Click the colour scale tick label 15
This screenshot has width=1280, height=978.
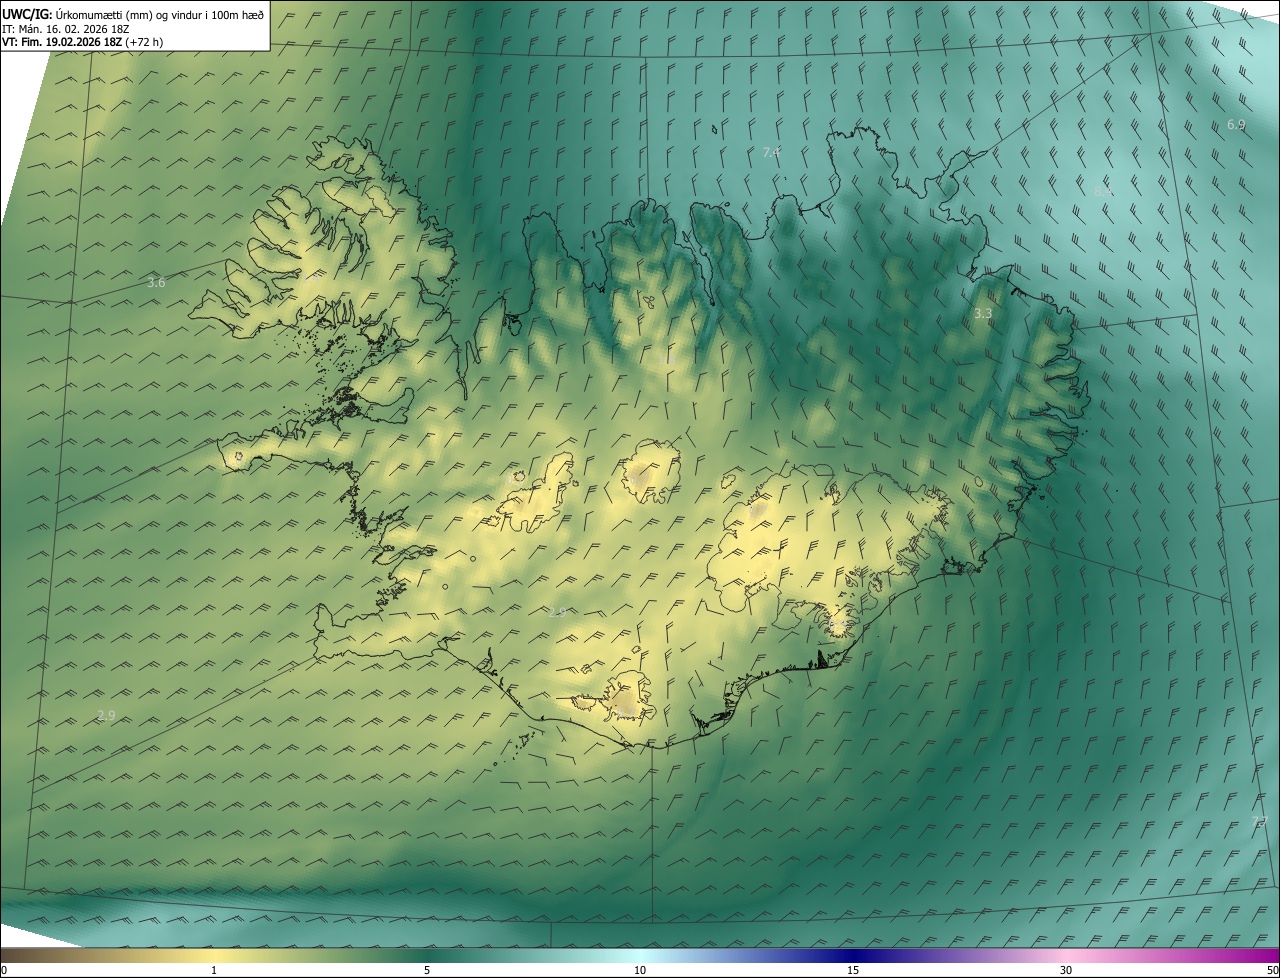tap(853, 970)
